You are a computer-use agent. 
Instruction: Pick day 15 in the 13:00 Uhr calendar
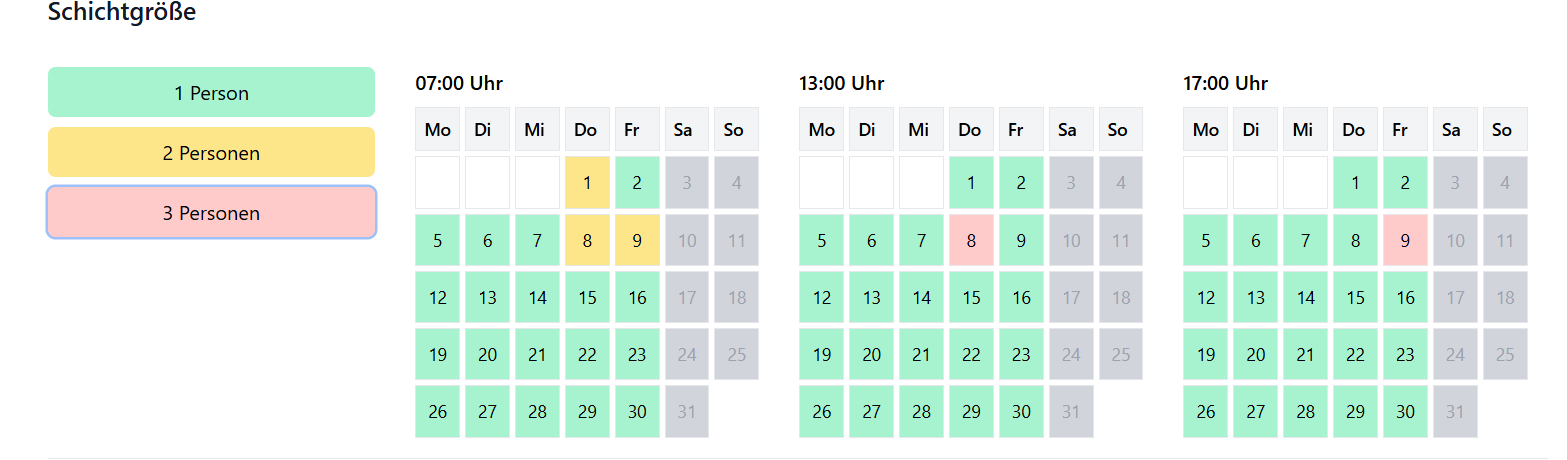click(971, 297)
